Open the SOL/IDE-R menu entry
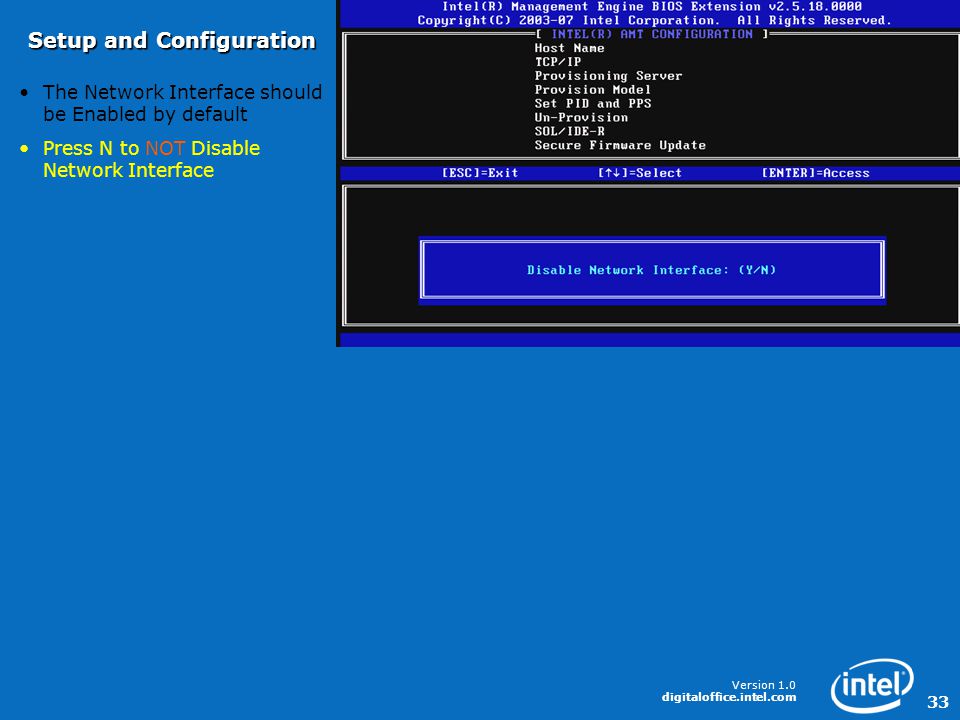 pos(569,131)
